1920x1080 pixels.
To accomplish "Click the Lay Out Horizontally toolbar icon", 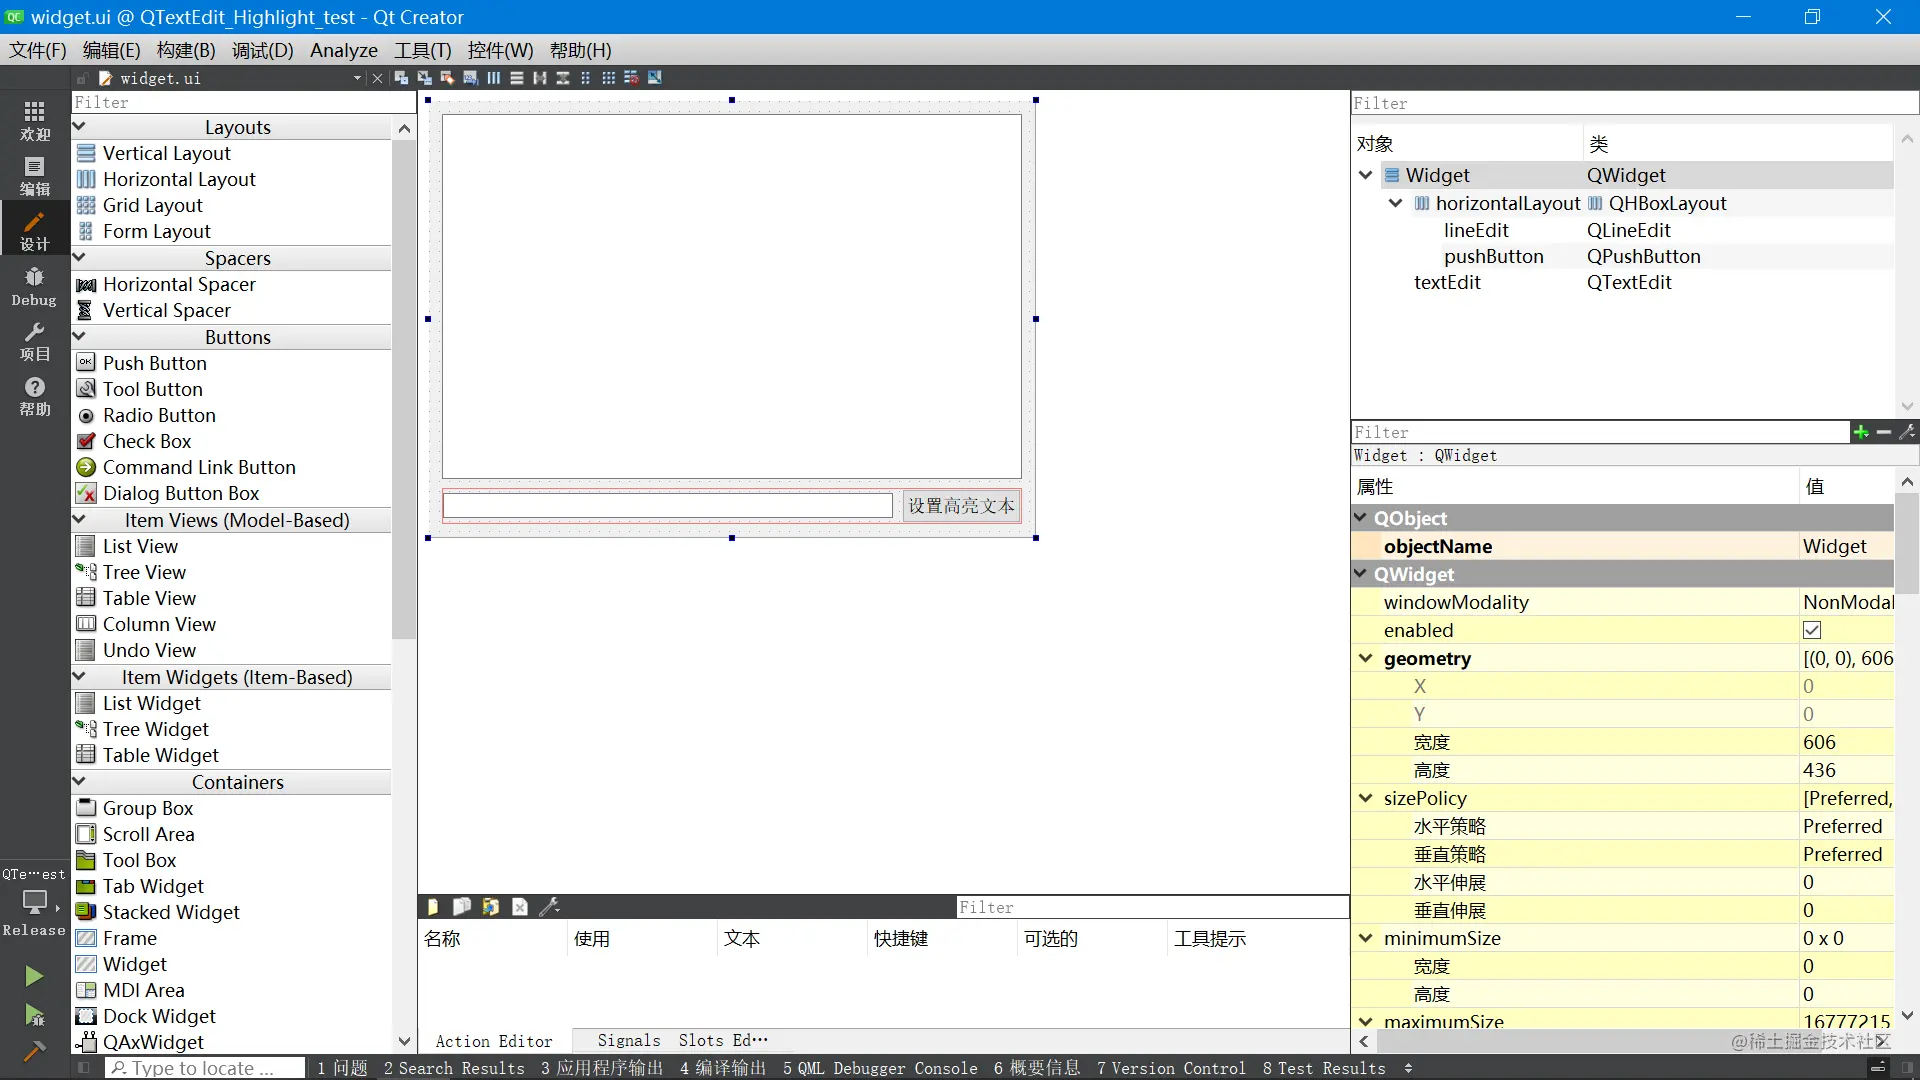I will point(494,78).
